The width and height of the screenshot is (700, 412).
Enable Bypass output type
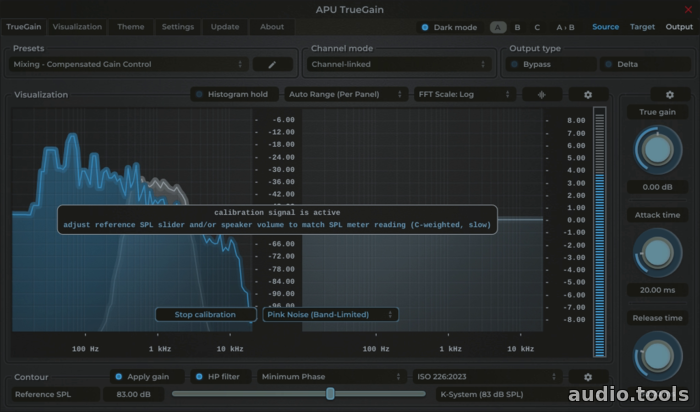[x=551, y=64]
